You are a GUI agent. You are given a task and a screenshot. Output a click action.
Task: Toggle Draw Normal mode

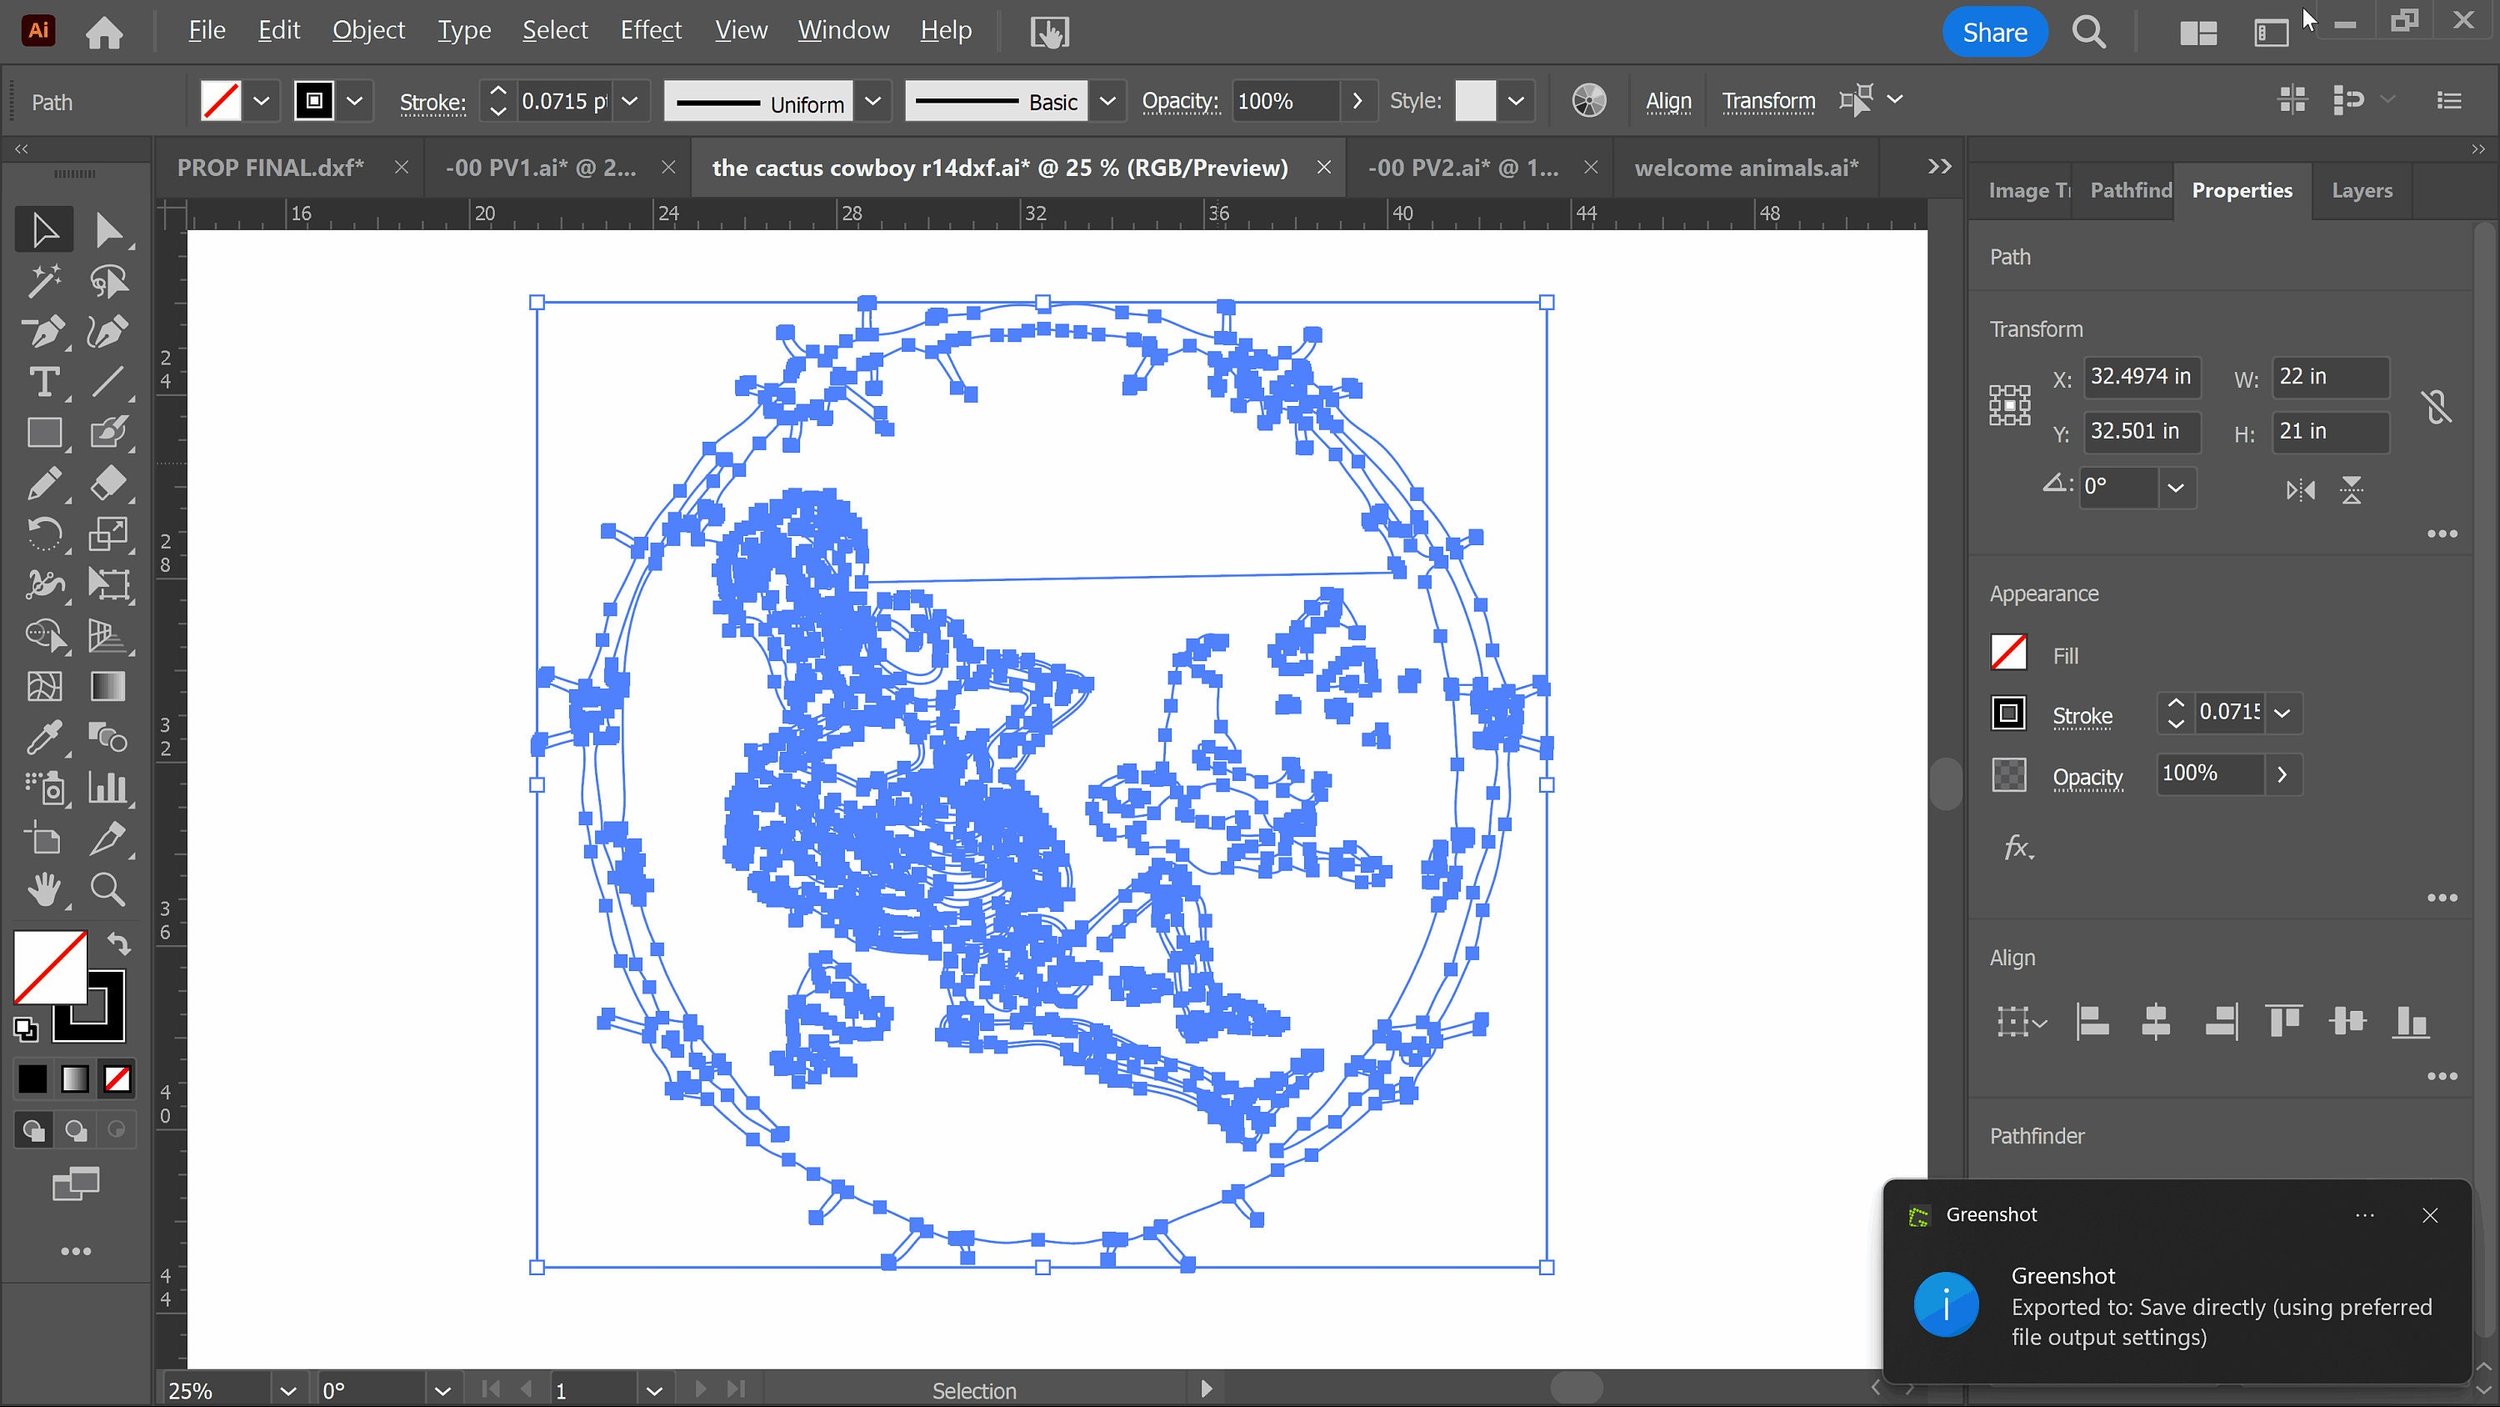pos(33,1130)
